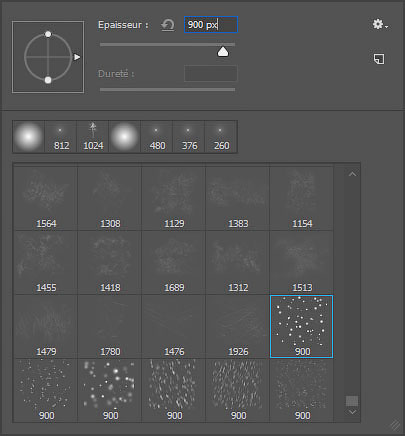Screen dimensions: 405x436
Task: Choose the texture brush labeled 1689
Action: [174, 262]
